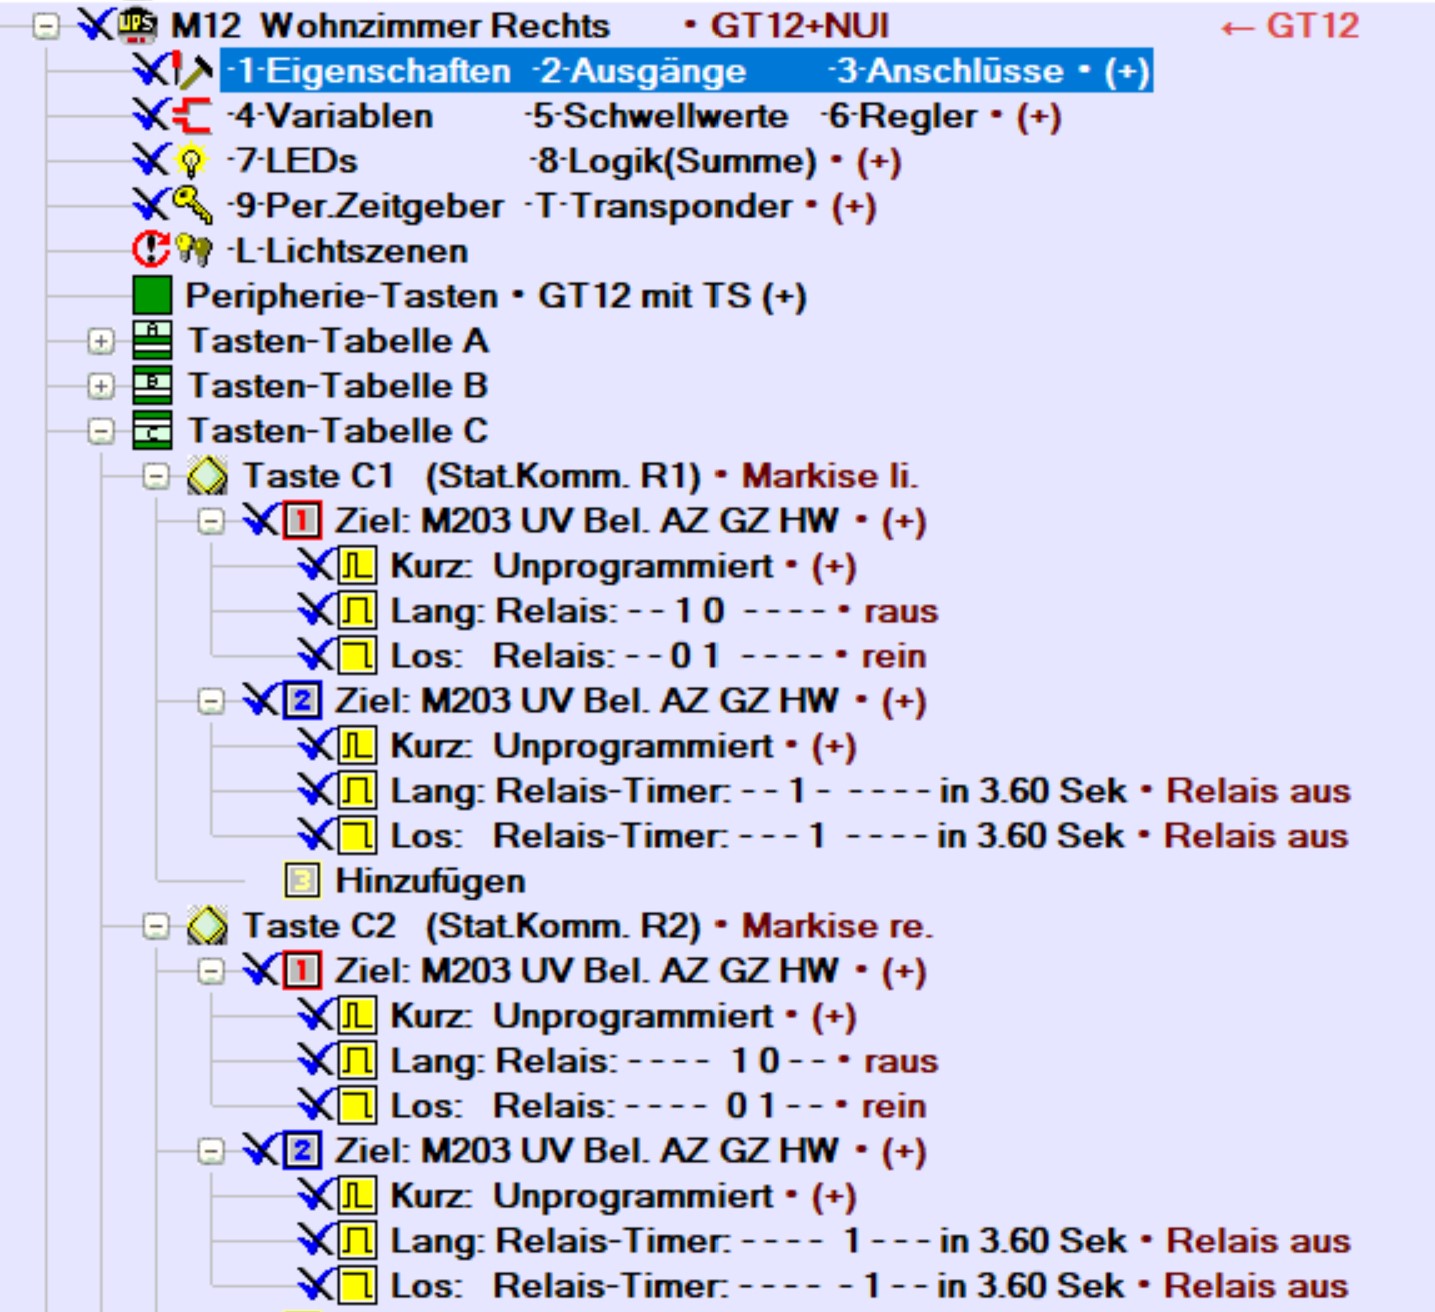Collapse the Tasten-Tabelle C node
The width and height of the screenshot is (1435, 1312).
coord(100,431)
